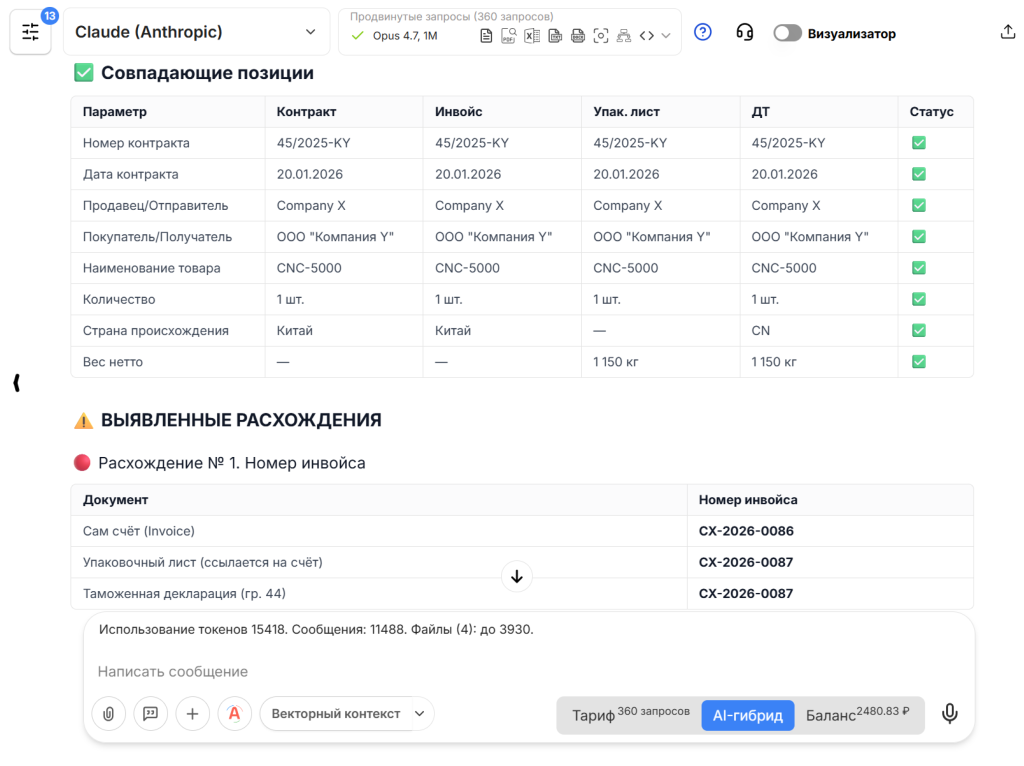This screenshot has height=766, width=1024.
Task: Open the blue question mark help icon
Action: click(703, 32)
